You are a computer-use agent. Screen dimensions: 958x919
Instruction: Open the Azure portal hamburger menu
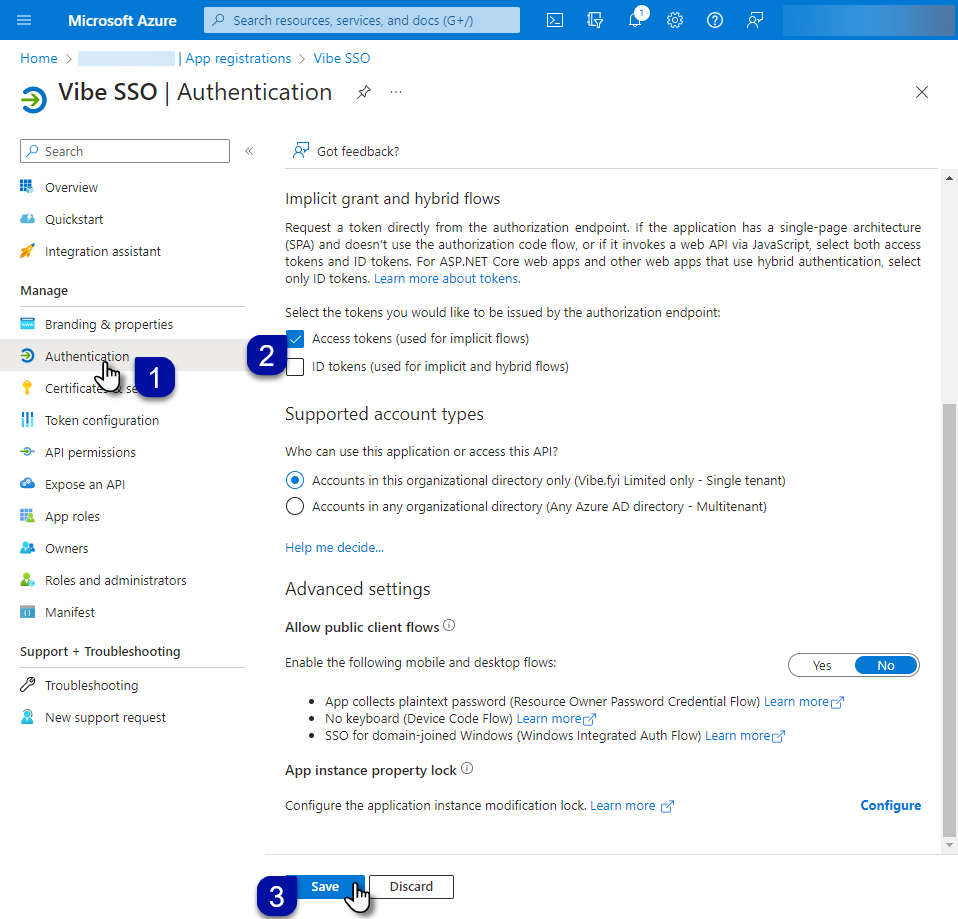pos(24,20)
